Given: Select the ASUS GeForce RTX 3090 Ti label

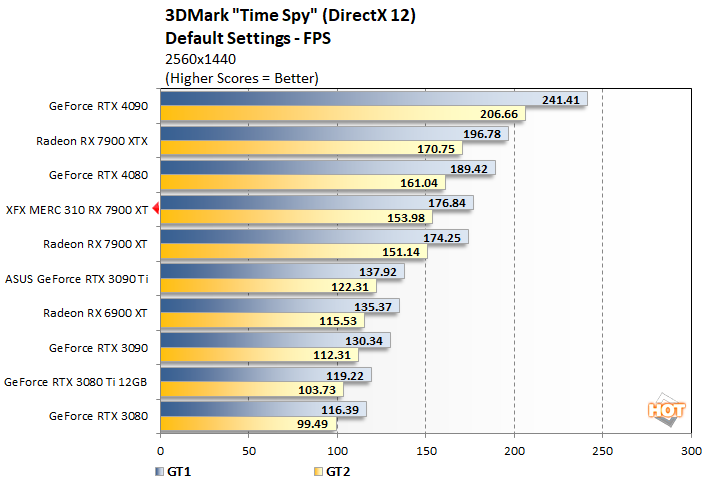Looking at the screenshot, I should click(77, 279).
